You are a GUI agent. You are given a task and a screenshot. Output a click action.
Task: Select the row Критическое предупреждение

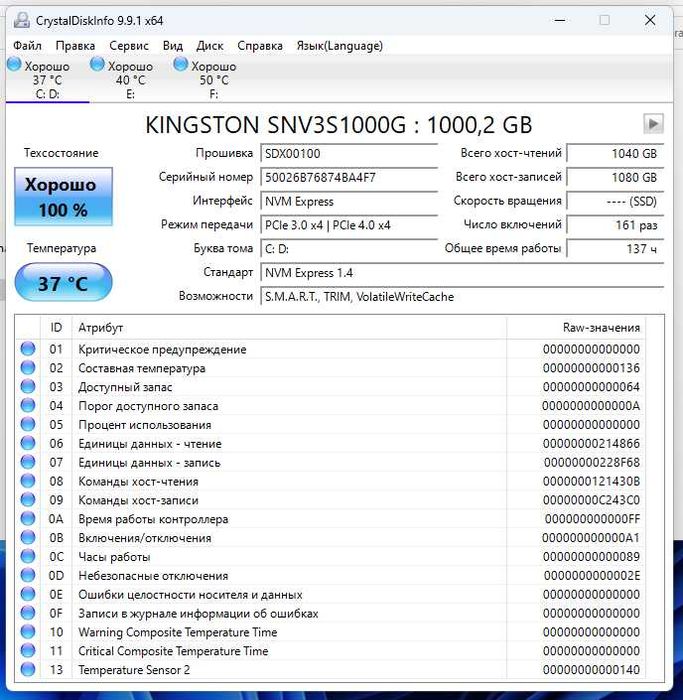330,349
